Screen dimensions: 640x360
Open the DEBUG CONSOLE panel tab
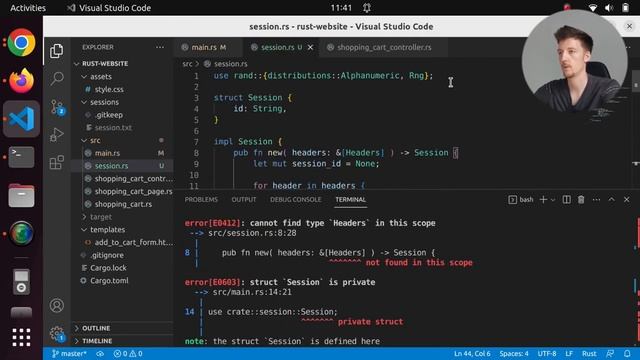296,200
